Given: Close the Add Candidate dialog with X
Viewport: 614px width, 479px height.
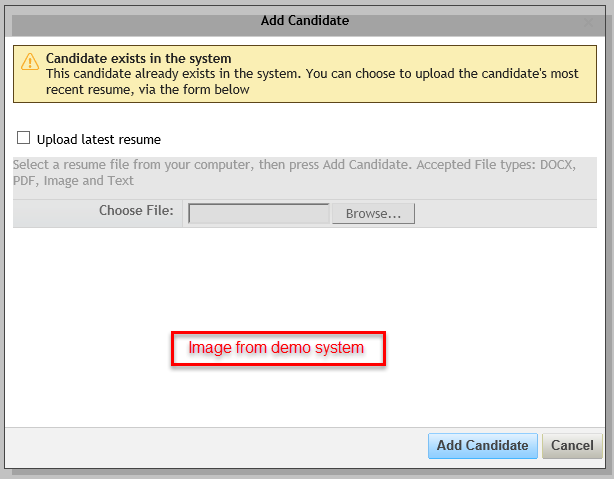Looking at the screenshot, I should tap(588, 22).
